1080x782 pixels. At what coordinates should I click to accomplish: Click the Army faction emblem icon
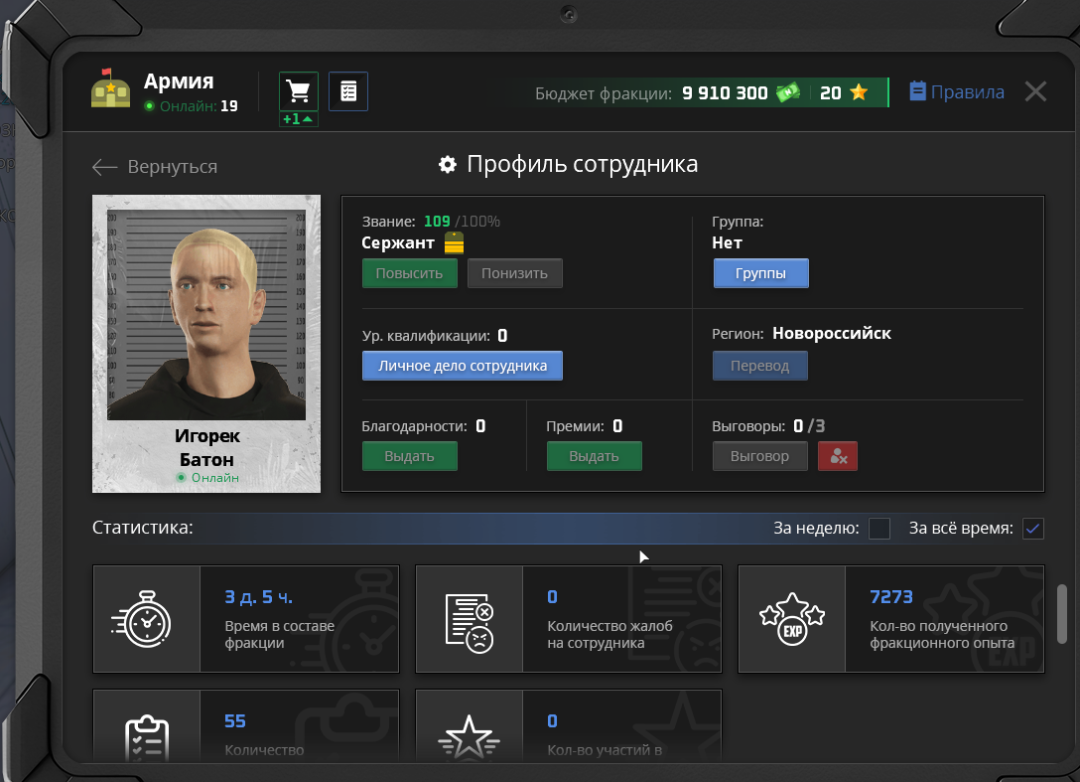(111, 92)
